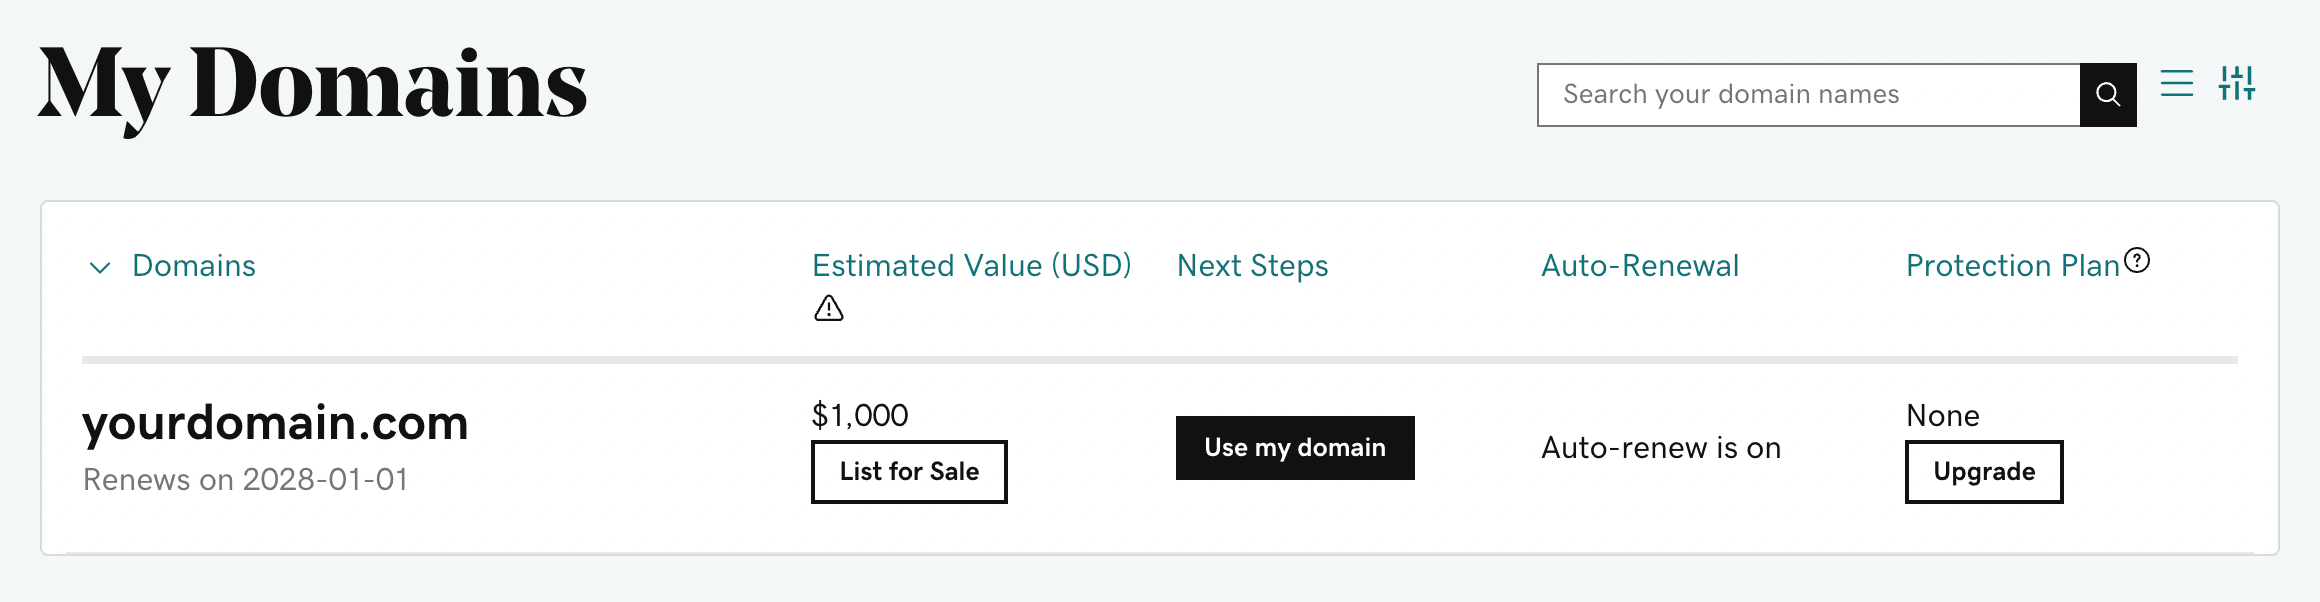Viewport: 2320px width, 602px height.
Task: Click the Auto-renew is on status
Action: pyautogui.click(x=1661, y=448)
